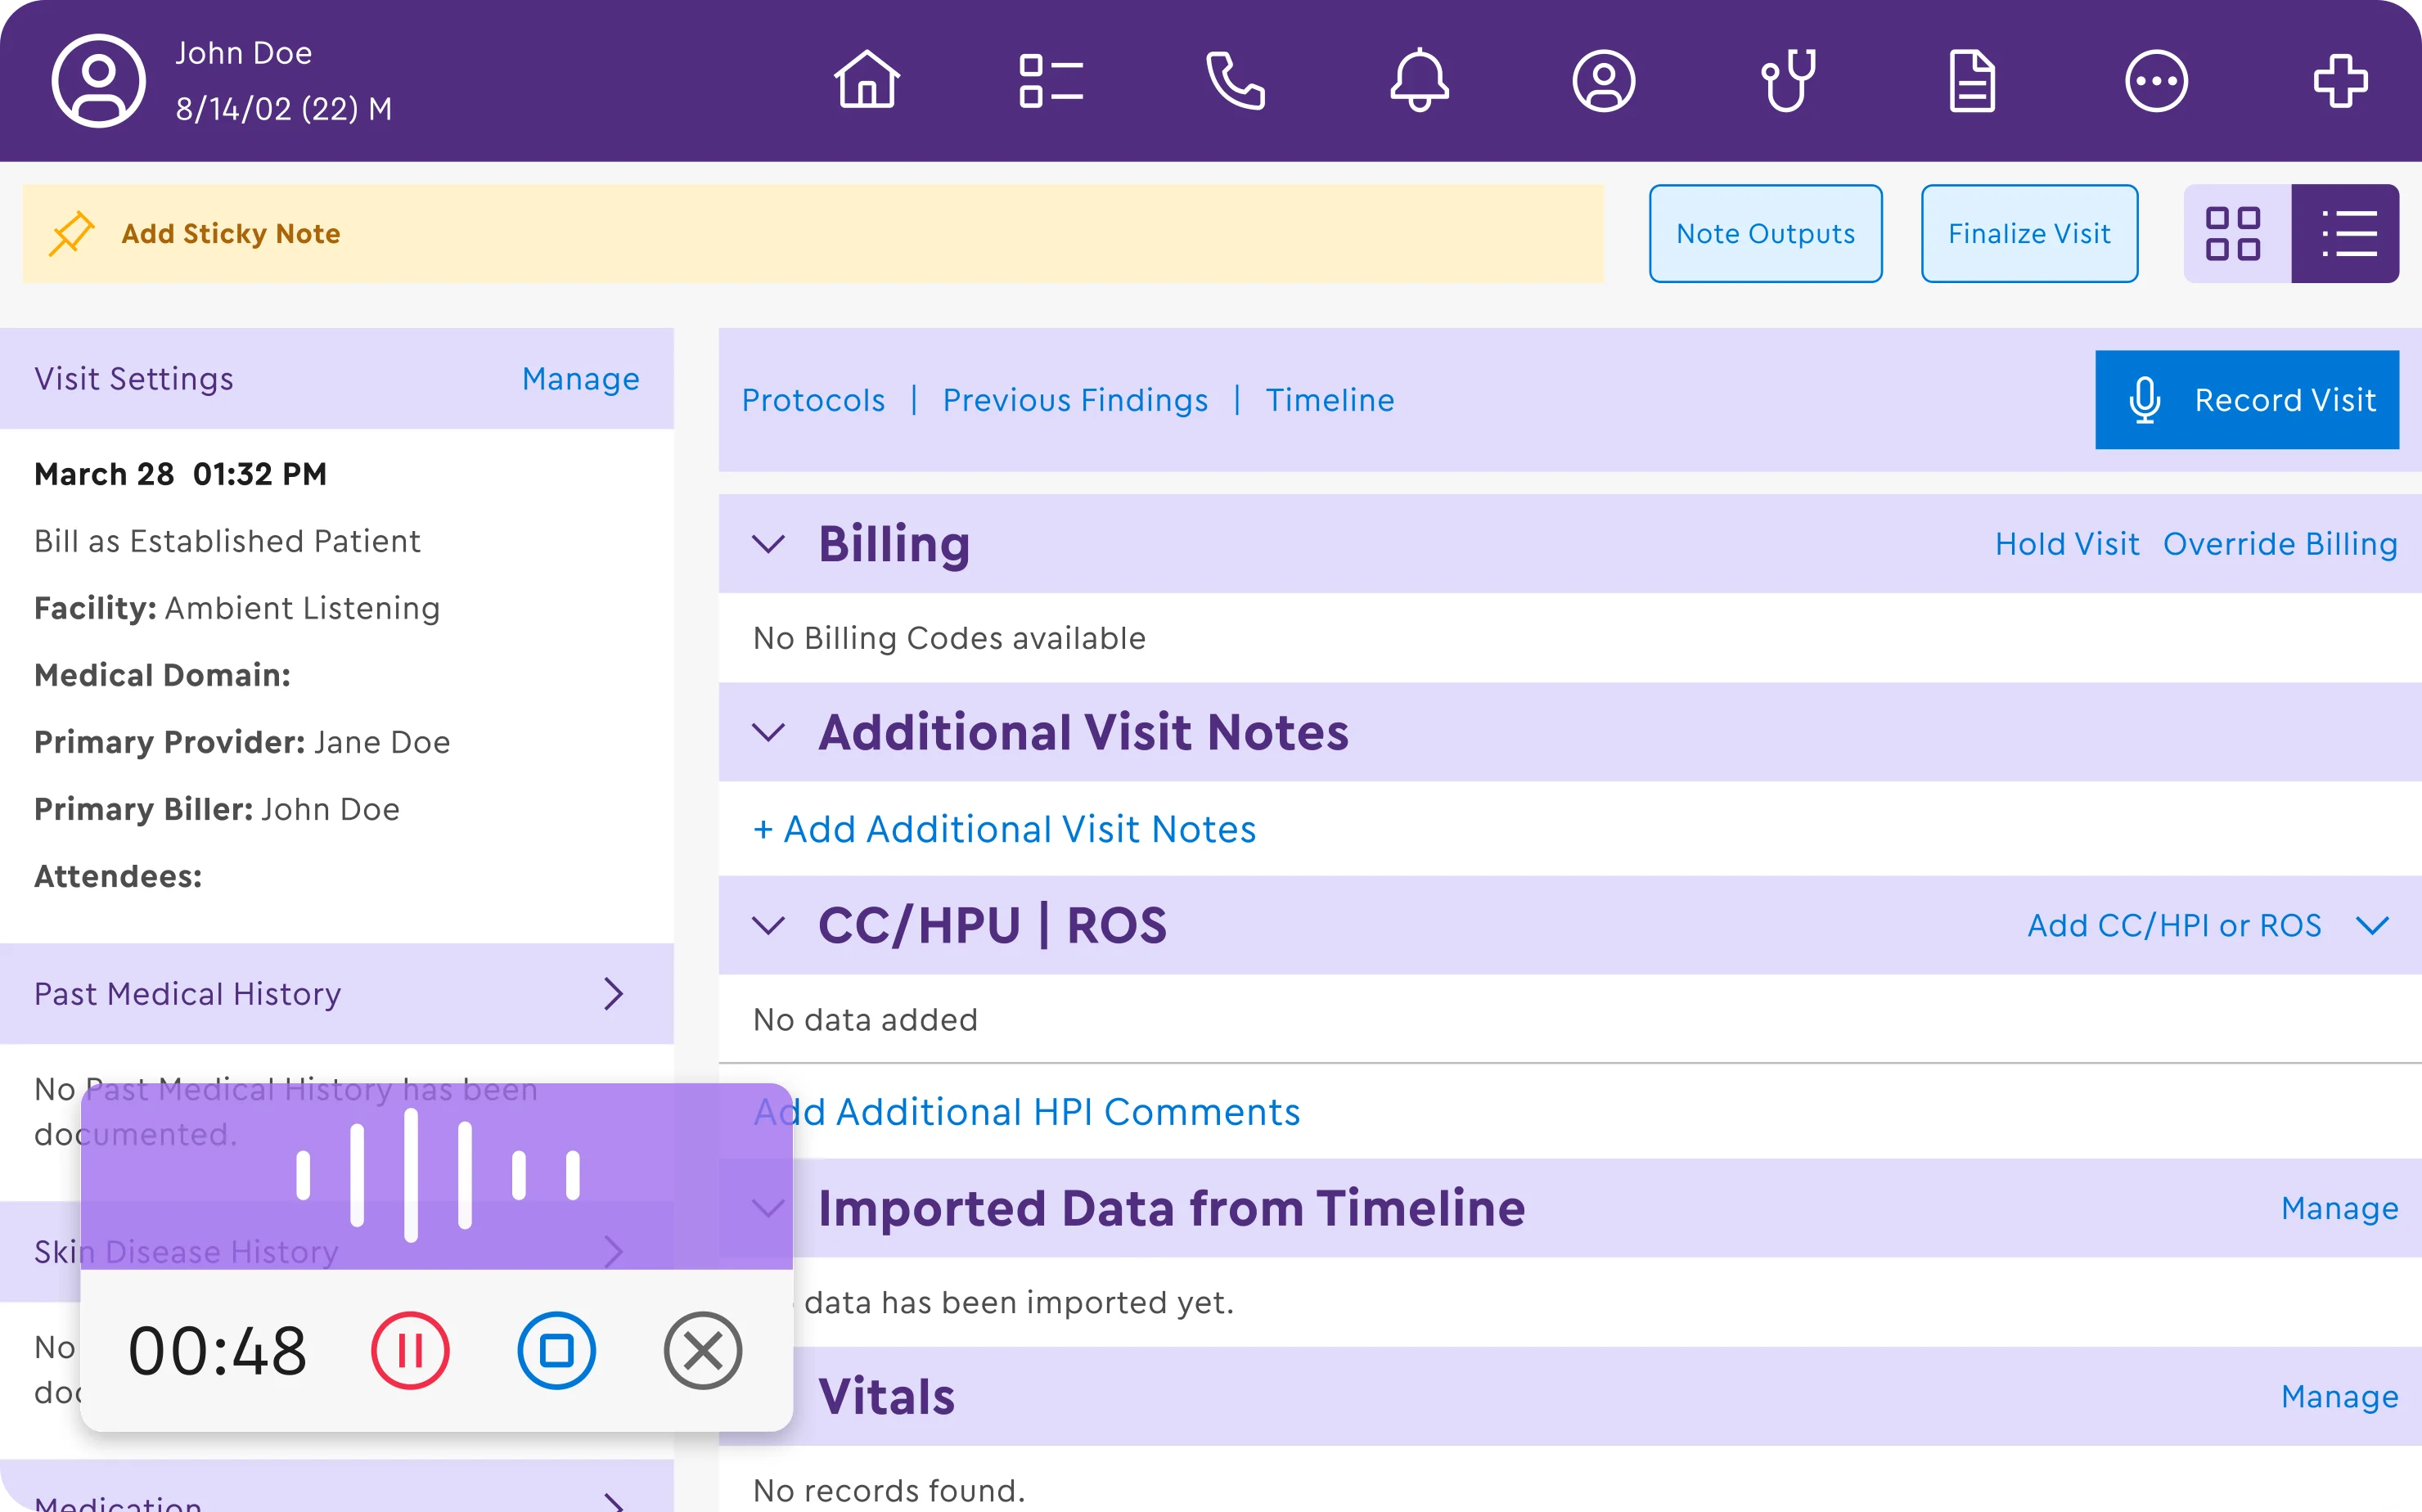Viewport: 2422px width, 1512px height.
Task: Open notifications bell icon
Action: pyautogui.click(x=1419, y=80)
